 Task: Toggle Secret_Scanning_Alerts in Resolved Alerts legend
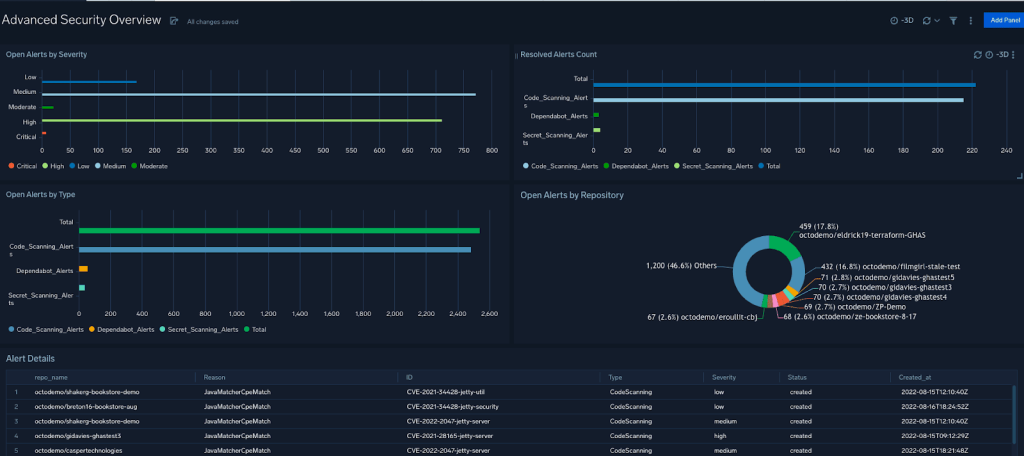pyautogui.click(x=713, y=166)
